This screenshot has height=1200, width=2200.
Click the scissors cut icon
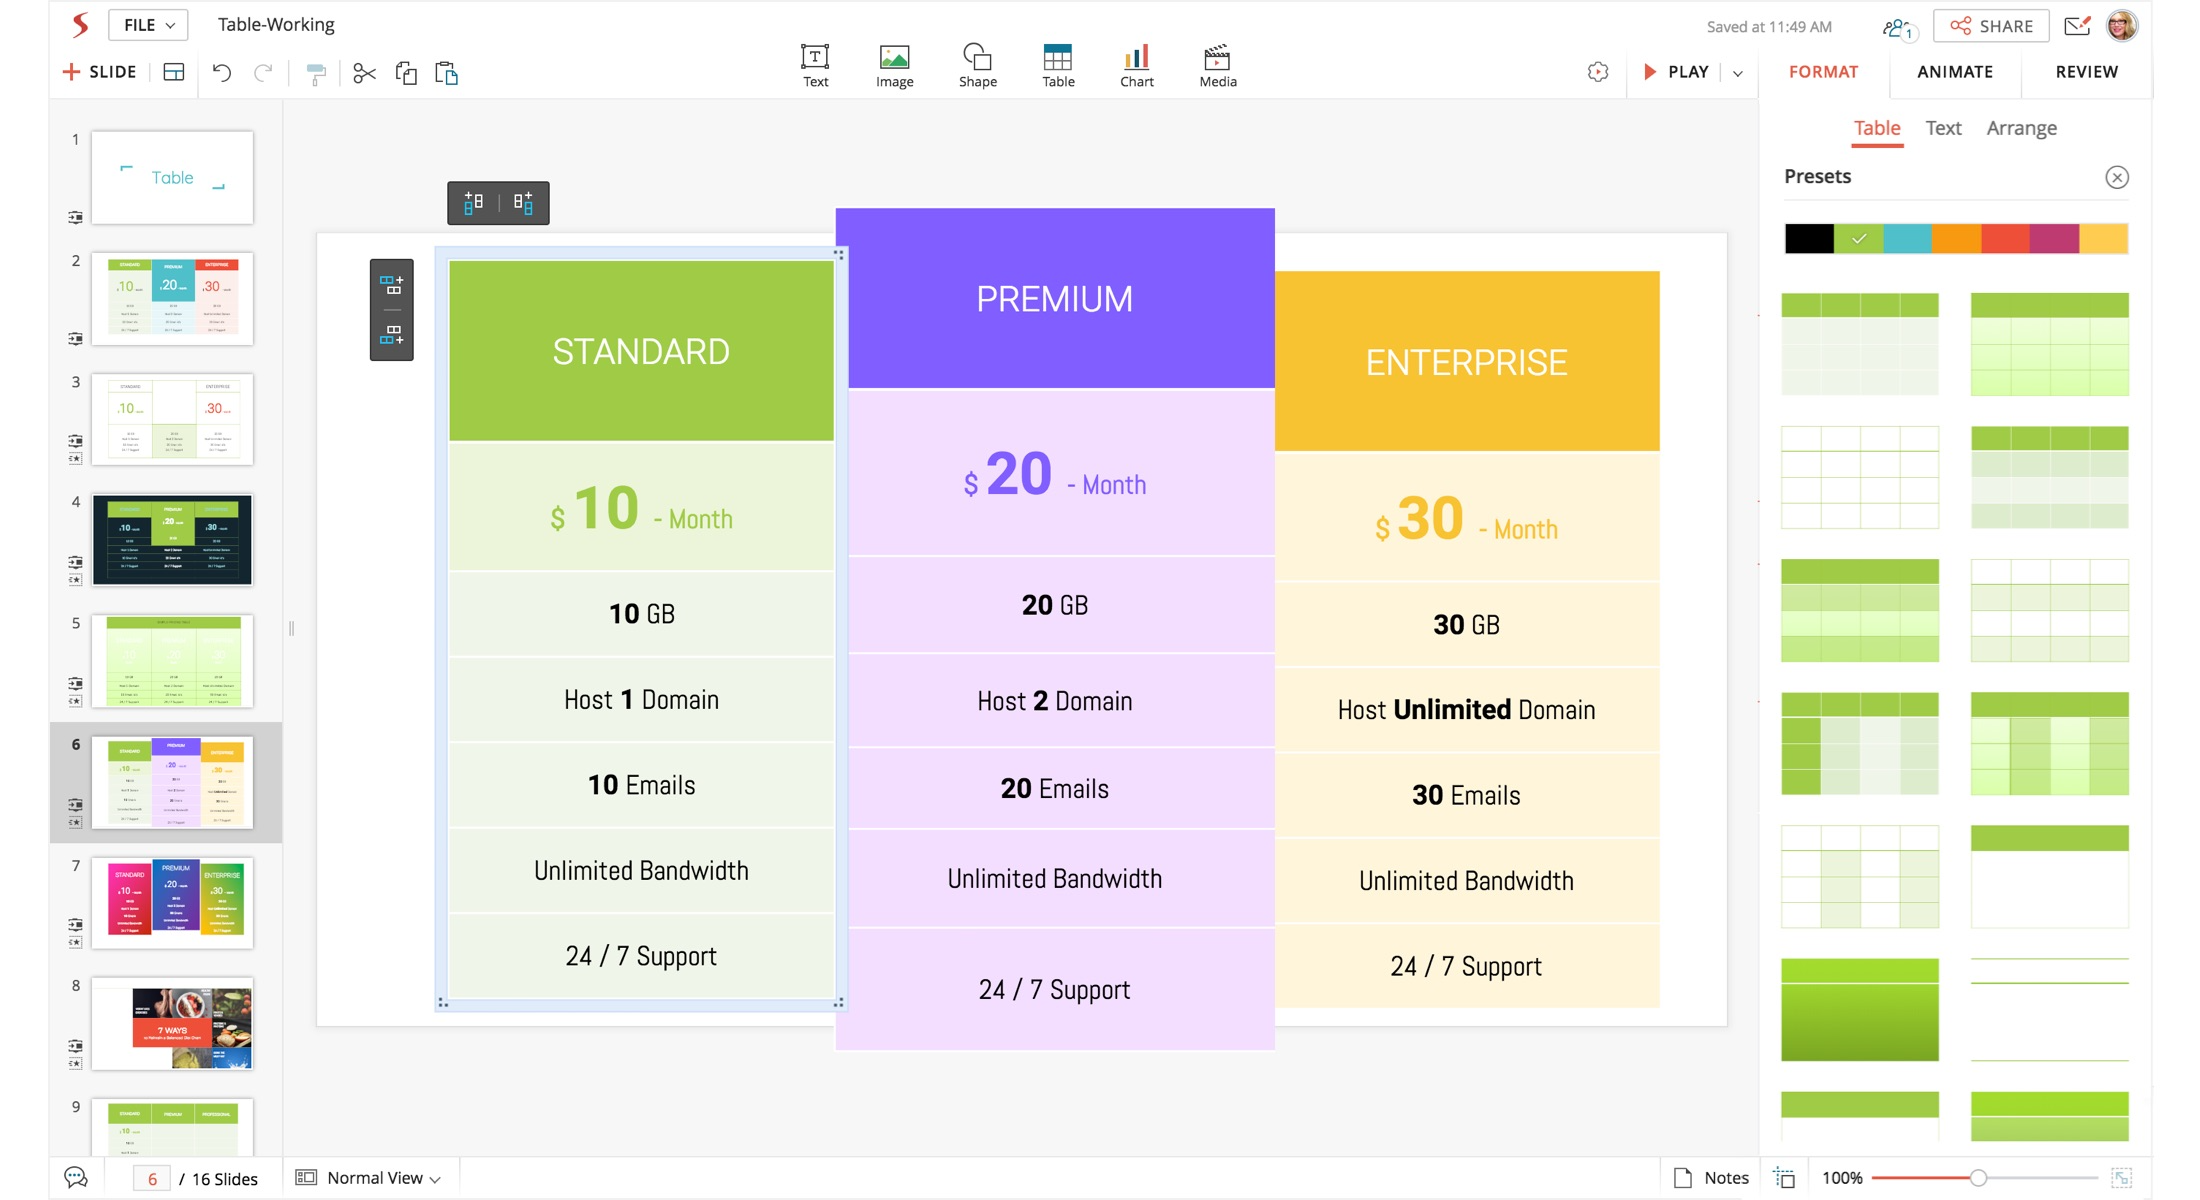coord(364,73)
